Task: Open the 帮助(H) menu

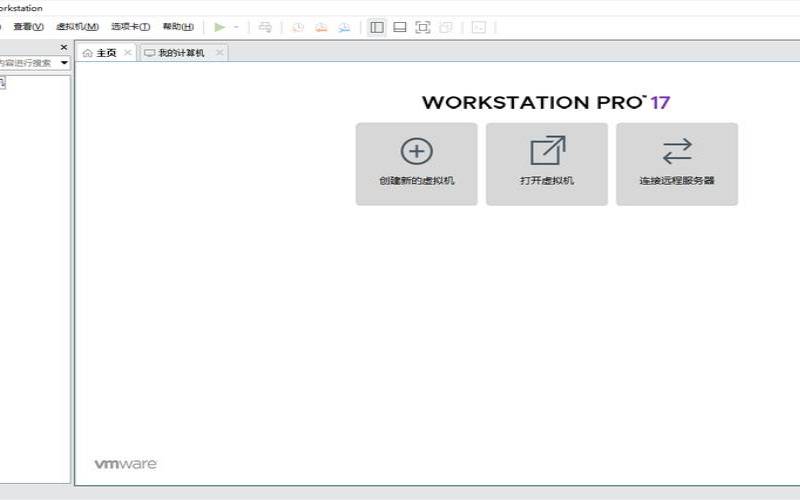Action: coord(178,27)
